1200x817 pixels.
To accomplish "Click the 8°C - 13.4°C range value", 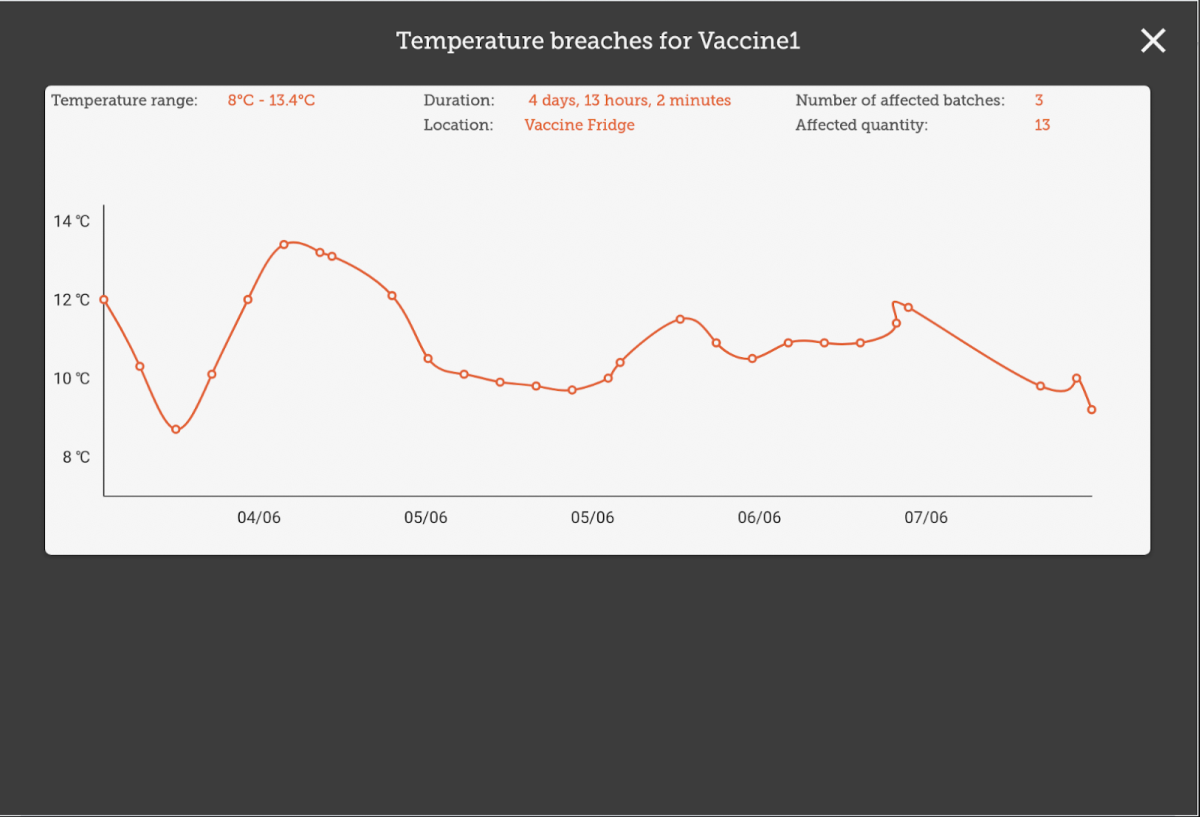I will pos(271,100).
